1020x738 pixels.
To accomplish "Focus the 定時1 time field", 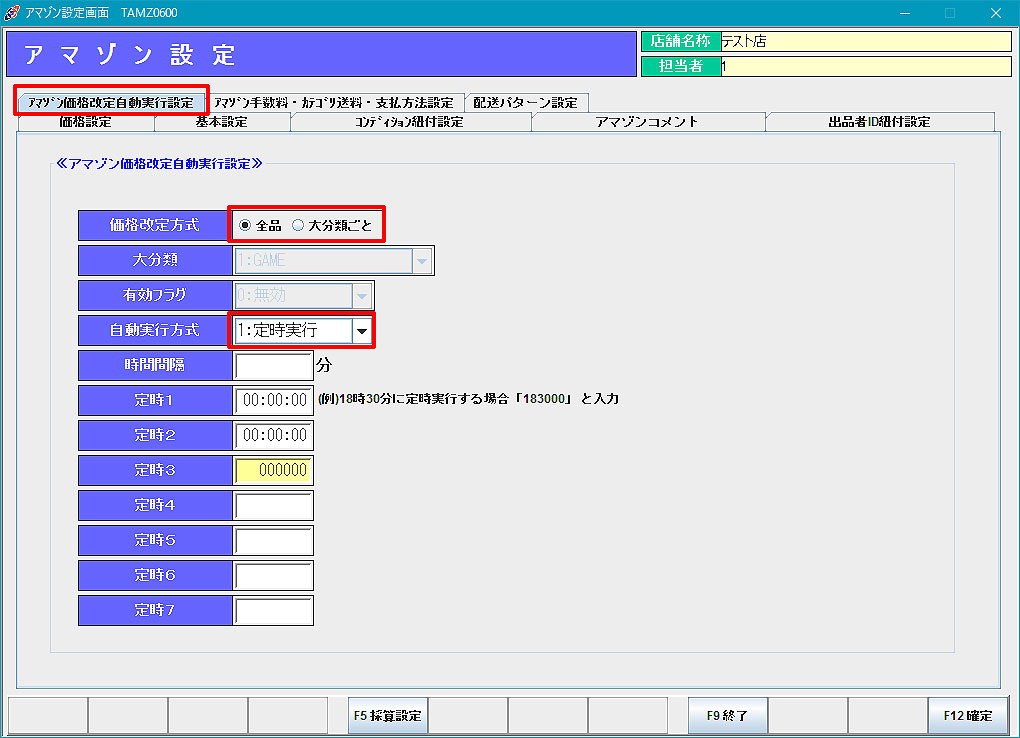I will coord(273,401).
